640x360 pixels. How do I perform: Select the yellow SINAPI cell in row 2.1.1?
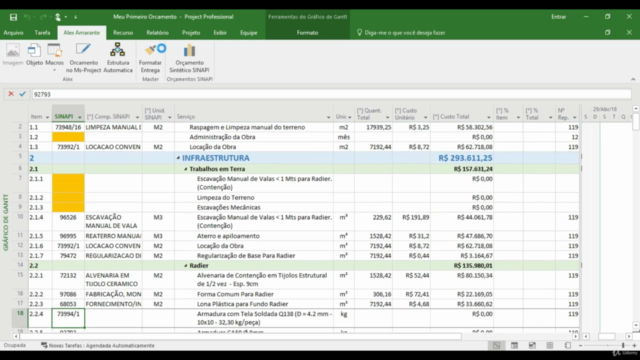[x=68, y=183]
